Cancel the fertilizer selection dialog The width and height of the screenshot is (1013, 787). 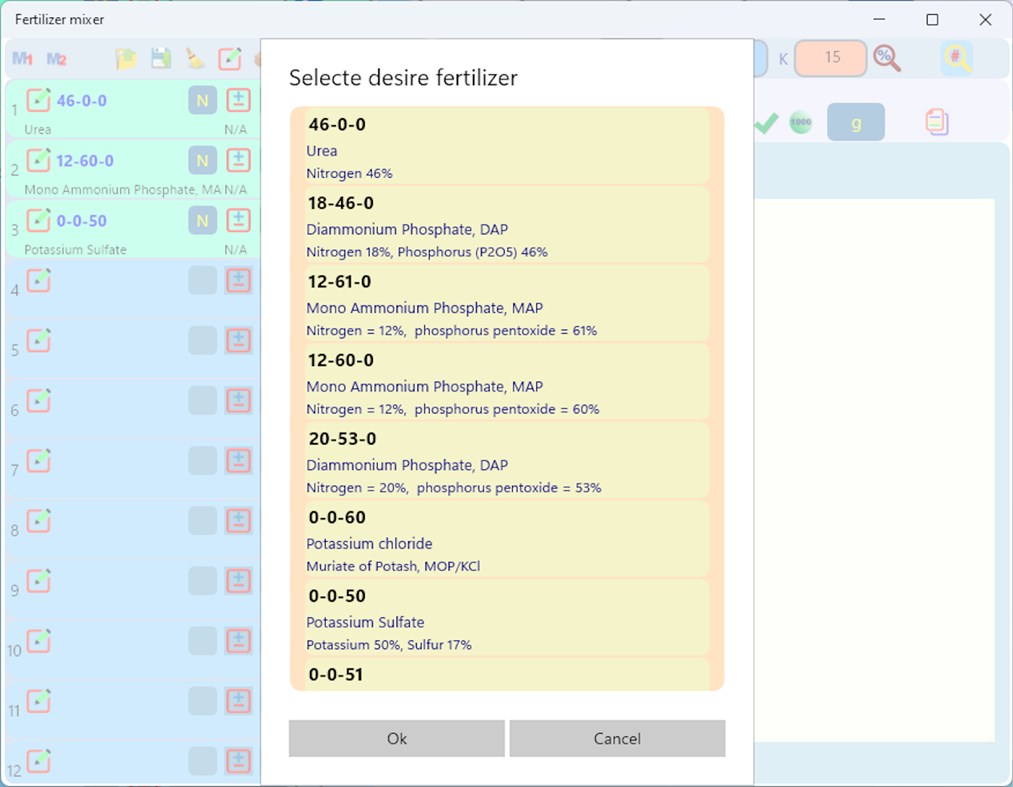617,738
